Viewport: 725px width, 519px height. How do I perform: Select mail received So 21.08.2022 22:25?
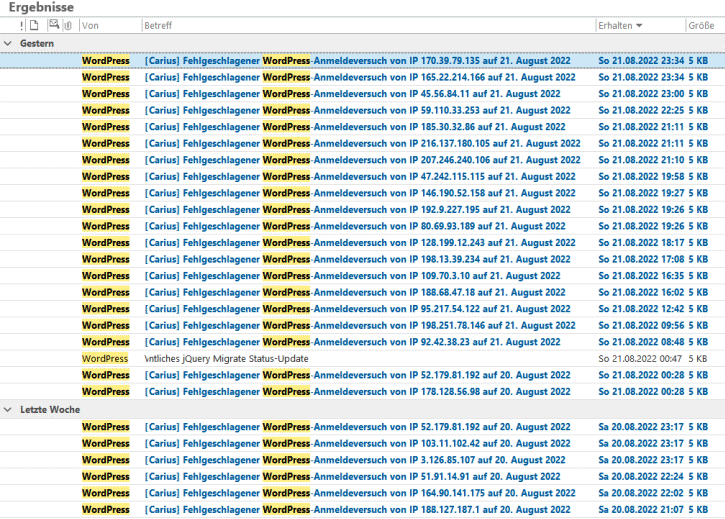click(362, 111)
